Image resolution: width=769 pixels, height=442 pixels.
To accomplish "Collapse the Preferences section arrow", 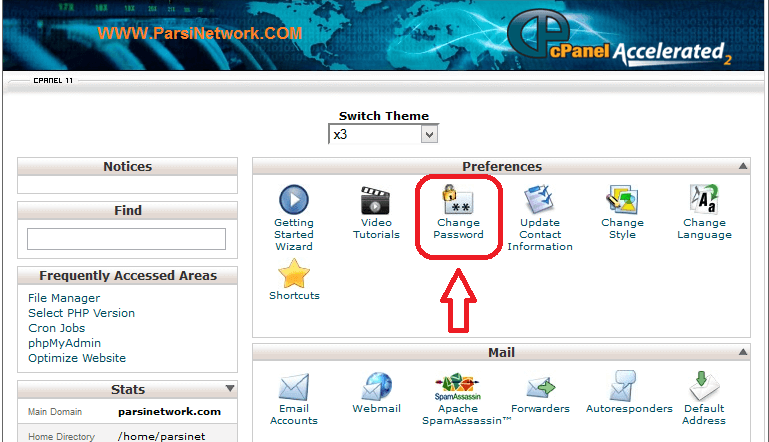I will [x=742, y=167].
